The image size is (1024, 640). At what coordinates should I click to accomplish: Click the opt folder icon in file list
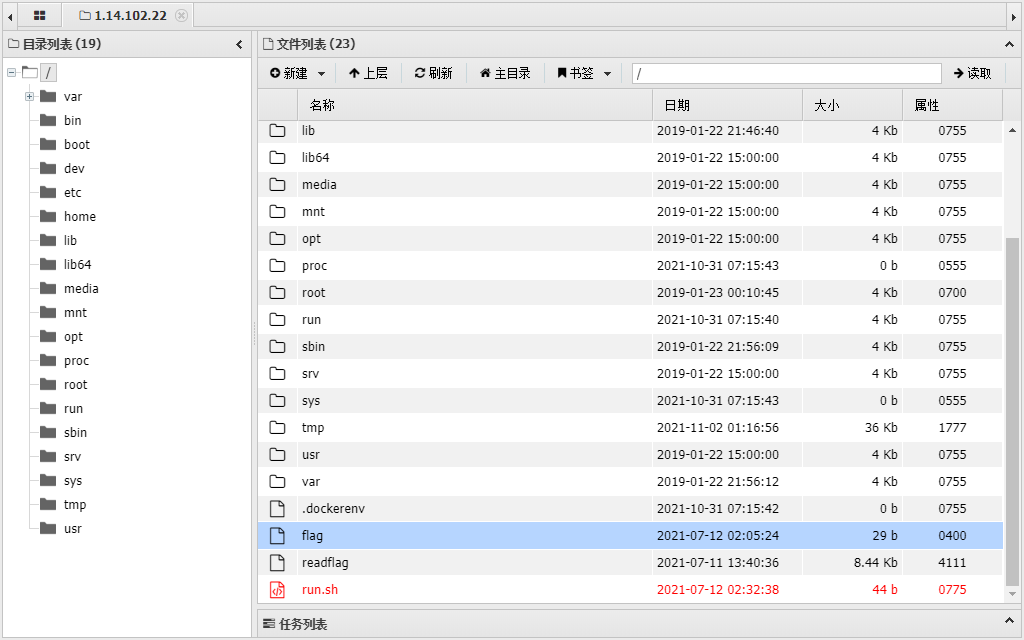(x=278, y=238)
